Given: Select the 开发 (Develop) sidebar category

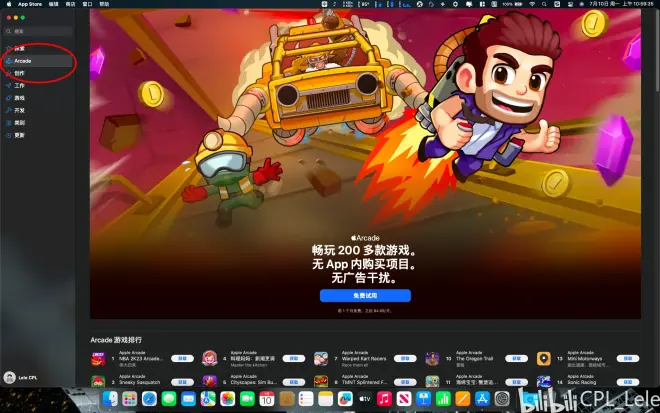Looking at the screenshot, I should pos(20,110).
